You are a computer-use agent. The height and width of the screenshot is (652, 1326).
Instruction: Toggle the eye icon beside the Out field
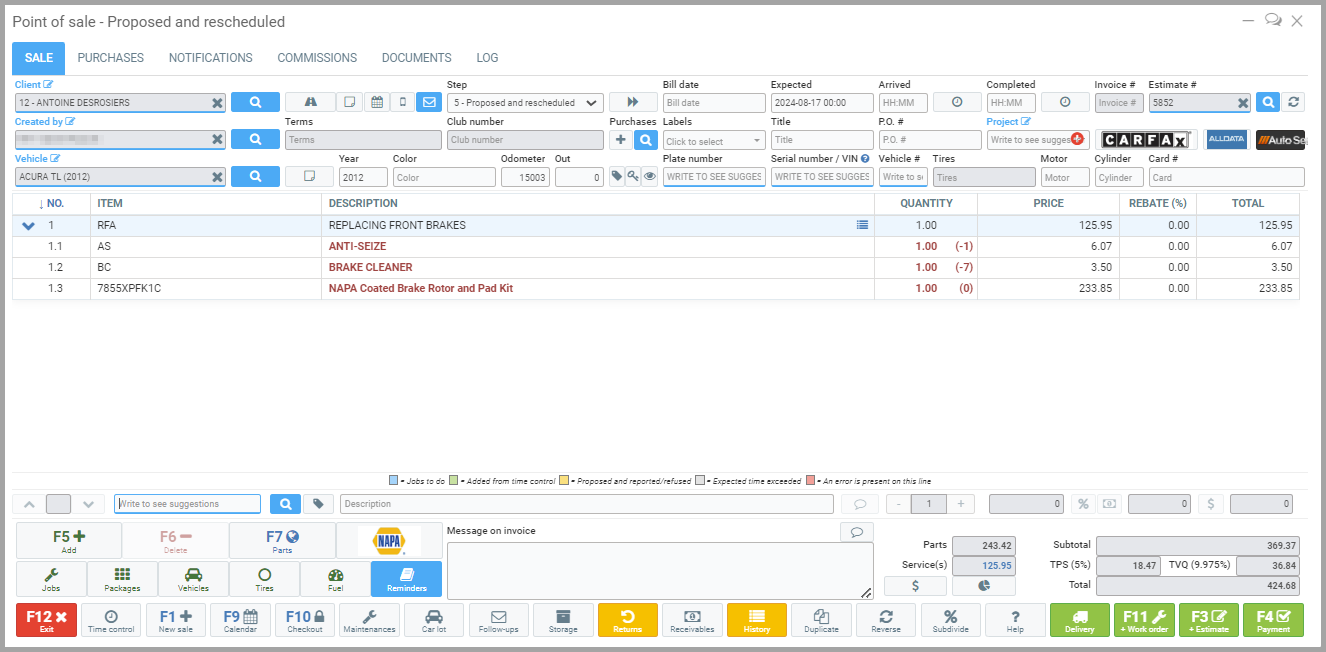tap(650, 177)
